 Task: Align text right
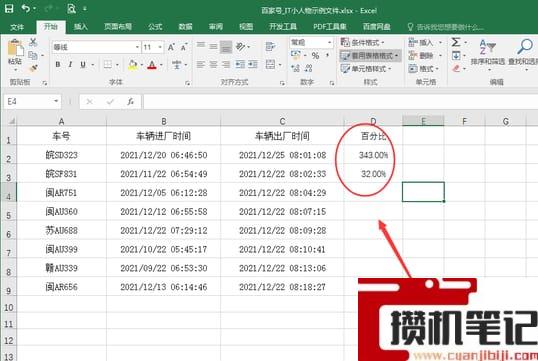(x=226, y=64)
